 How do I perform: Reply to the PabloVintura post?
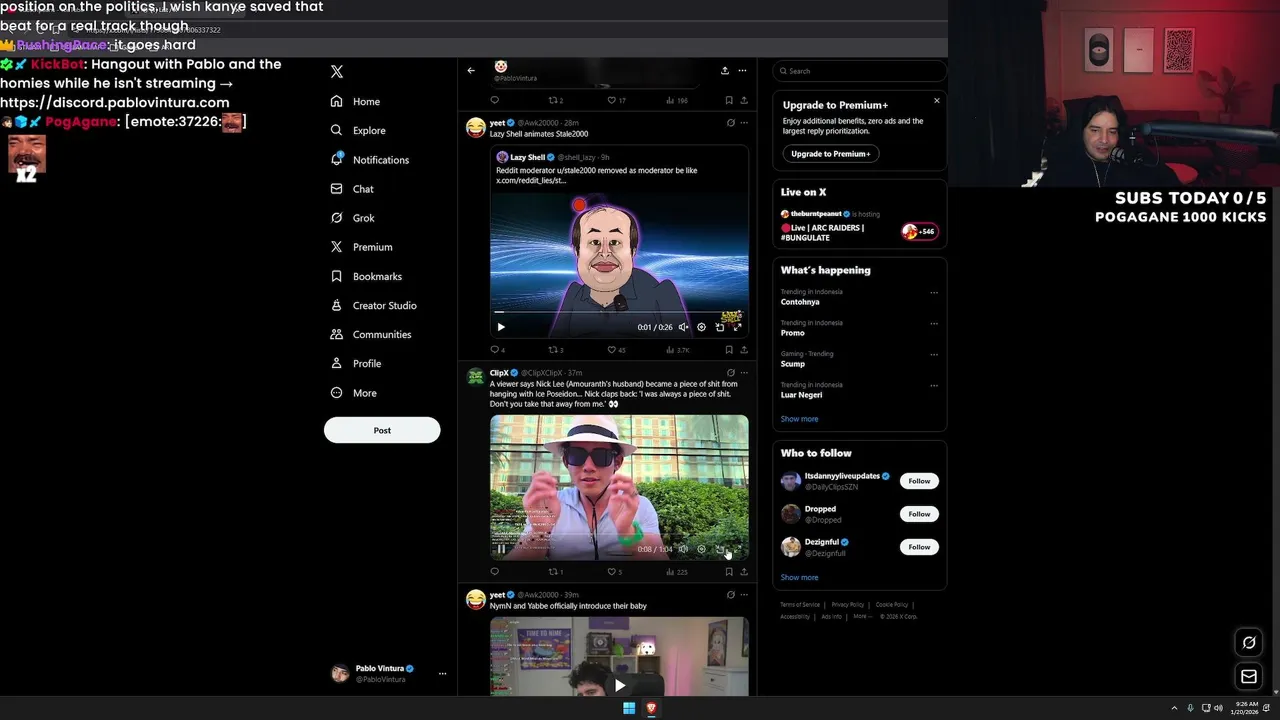pos(494,100)
